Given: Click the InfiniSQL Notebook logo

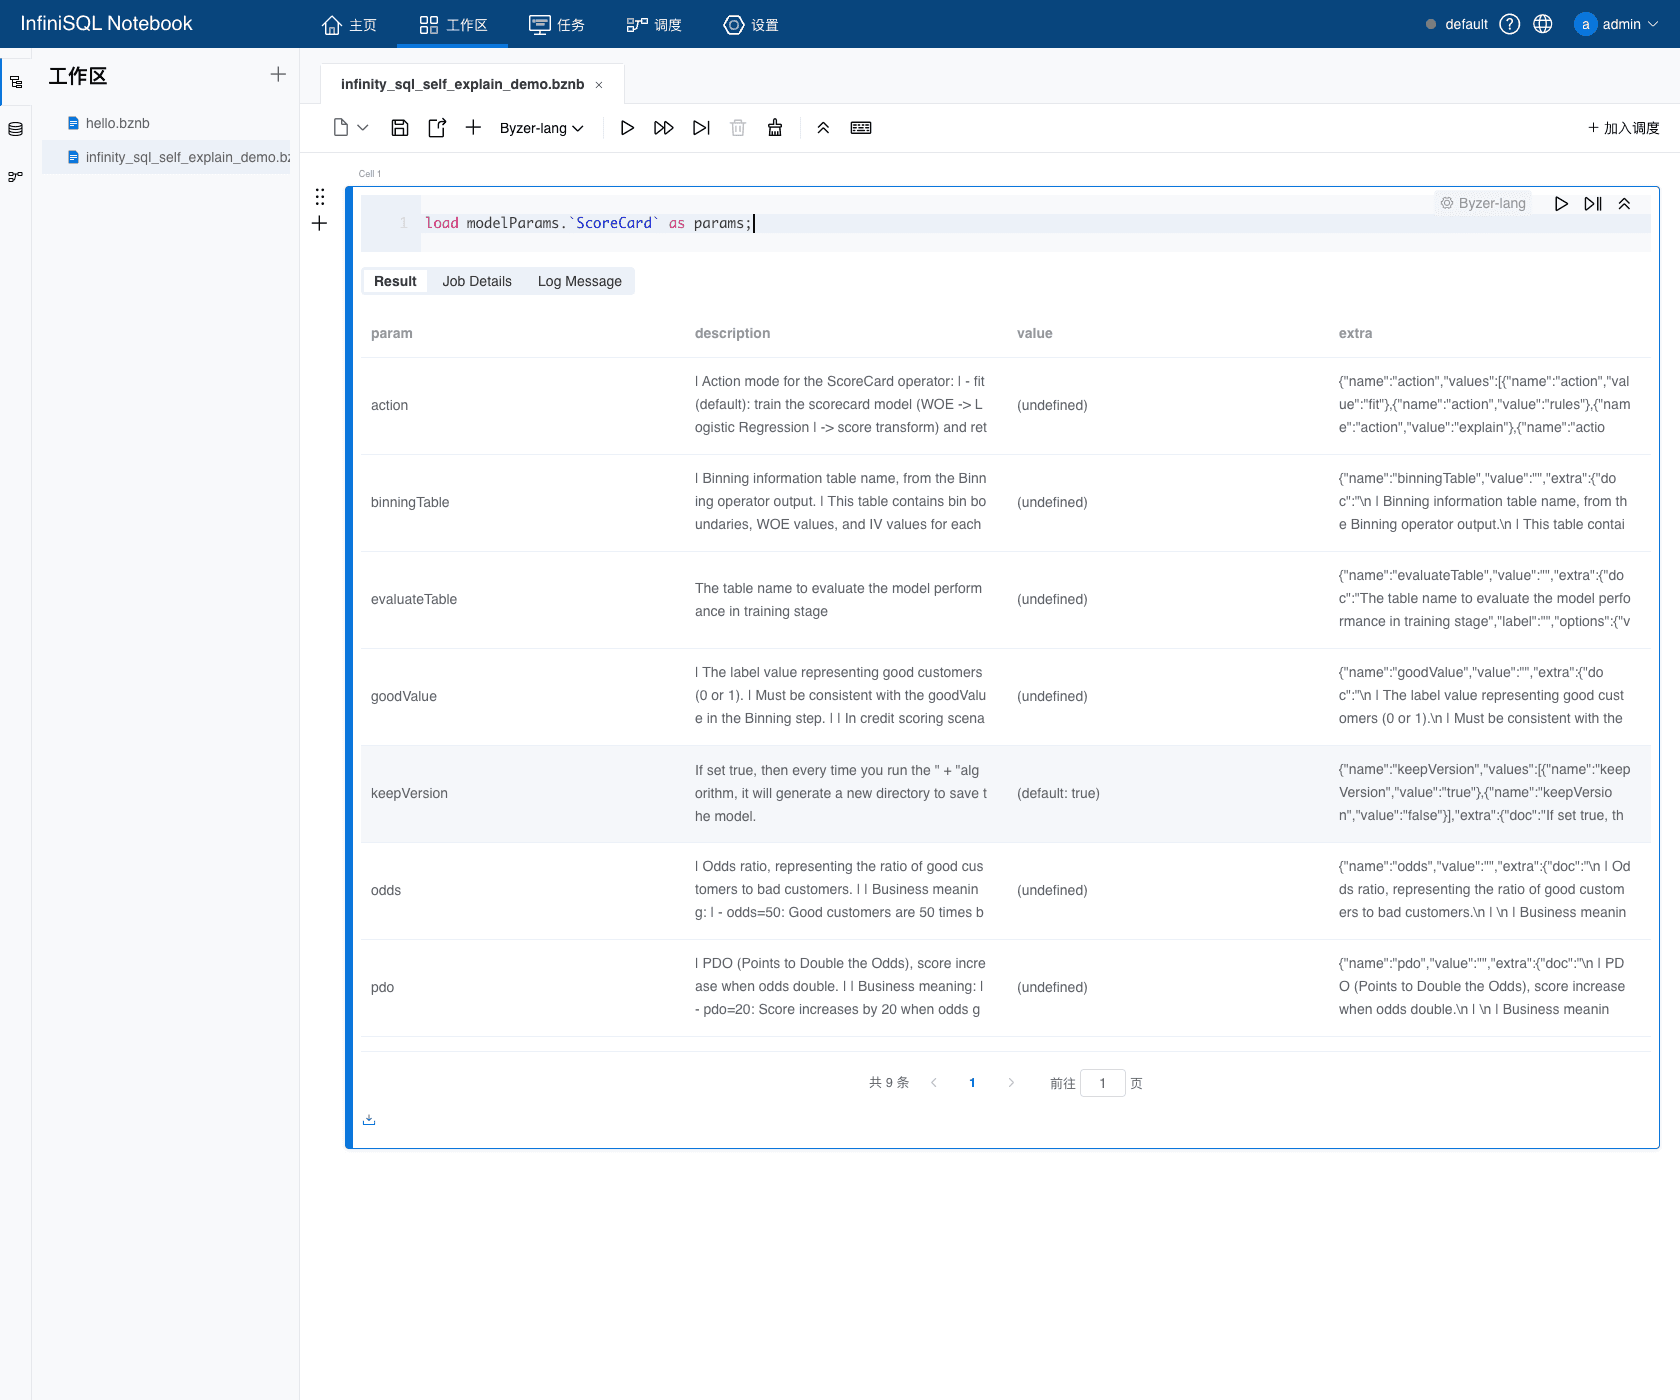Looking at the screenshot, I should pyautogui.click(x=106, y=23).
